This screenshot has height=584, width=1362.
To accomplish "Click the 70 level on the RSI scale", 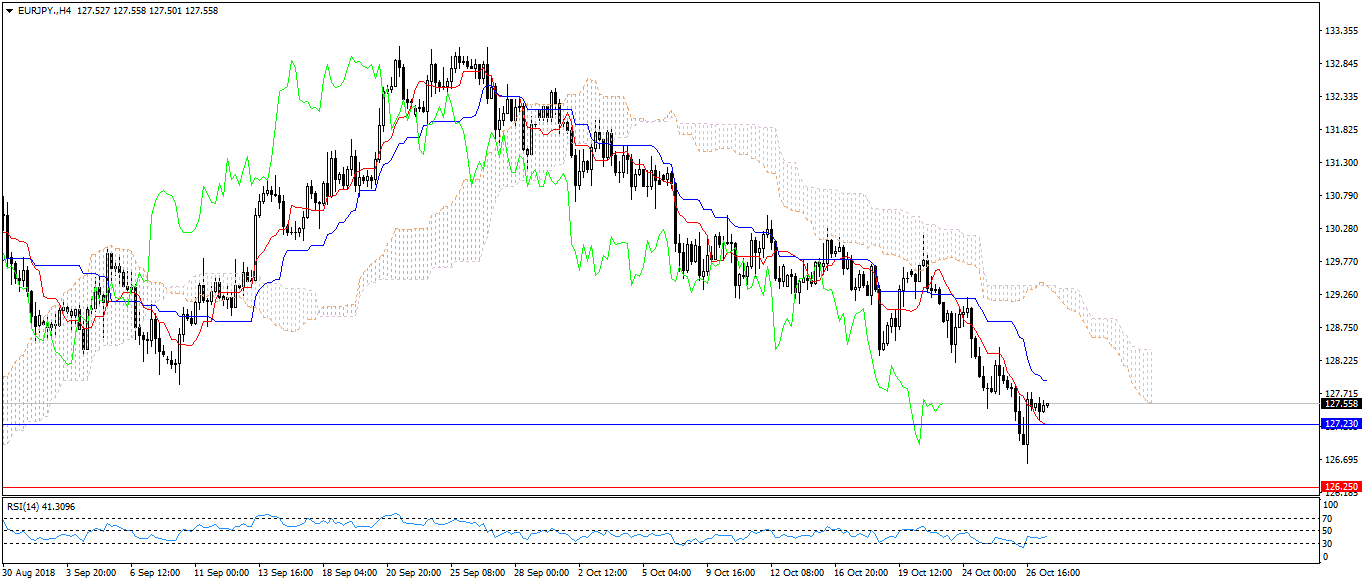I will coord(1327,519).
